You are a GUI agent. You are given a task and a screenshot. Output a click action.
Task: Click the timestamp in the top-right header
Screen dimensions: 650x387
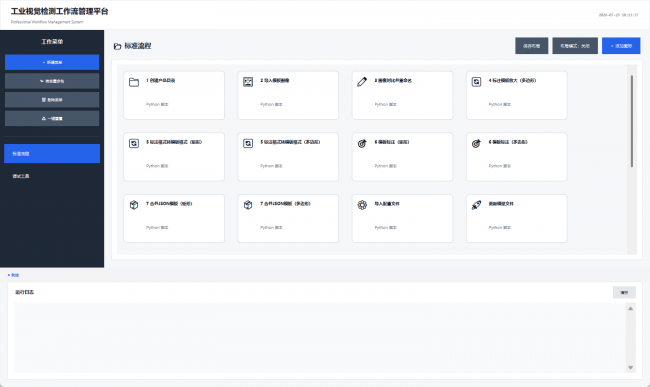pyautogui.click(x=618, y=15)
